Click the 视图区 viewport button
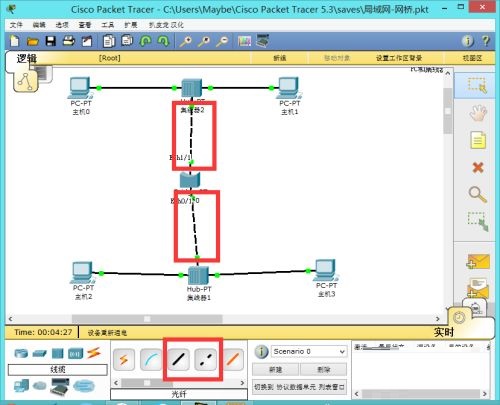500x405 pixels. (472, 58)
